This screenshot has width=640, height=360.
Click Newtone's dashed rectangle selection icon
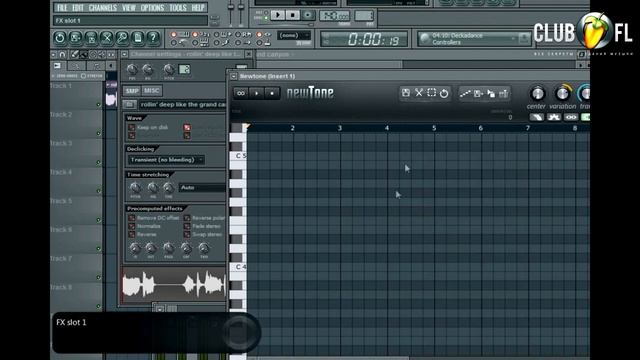[x=431, y=93]
